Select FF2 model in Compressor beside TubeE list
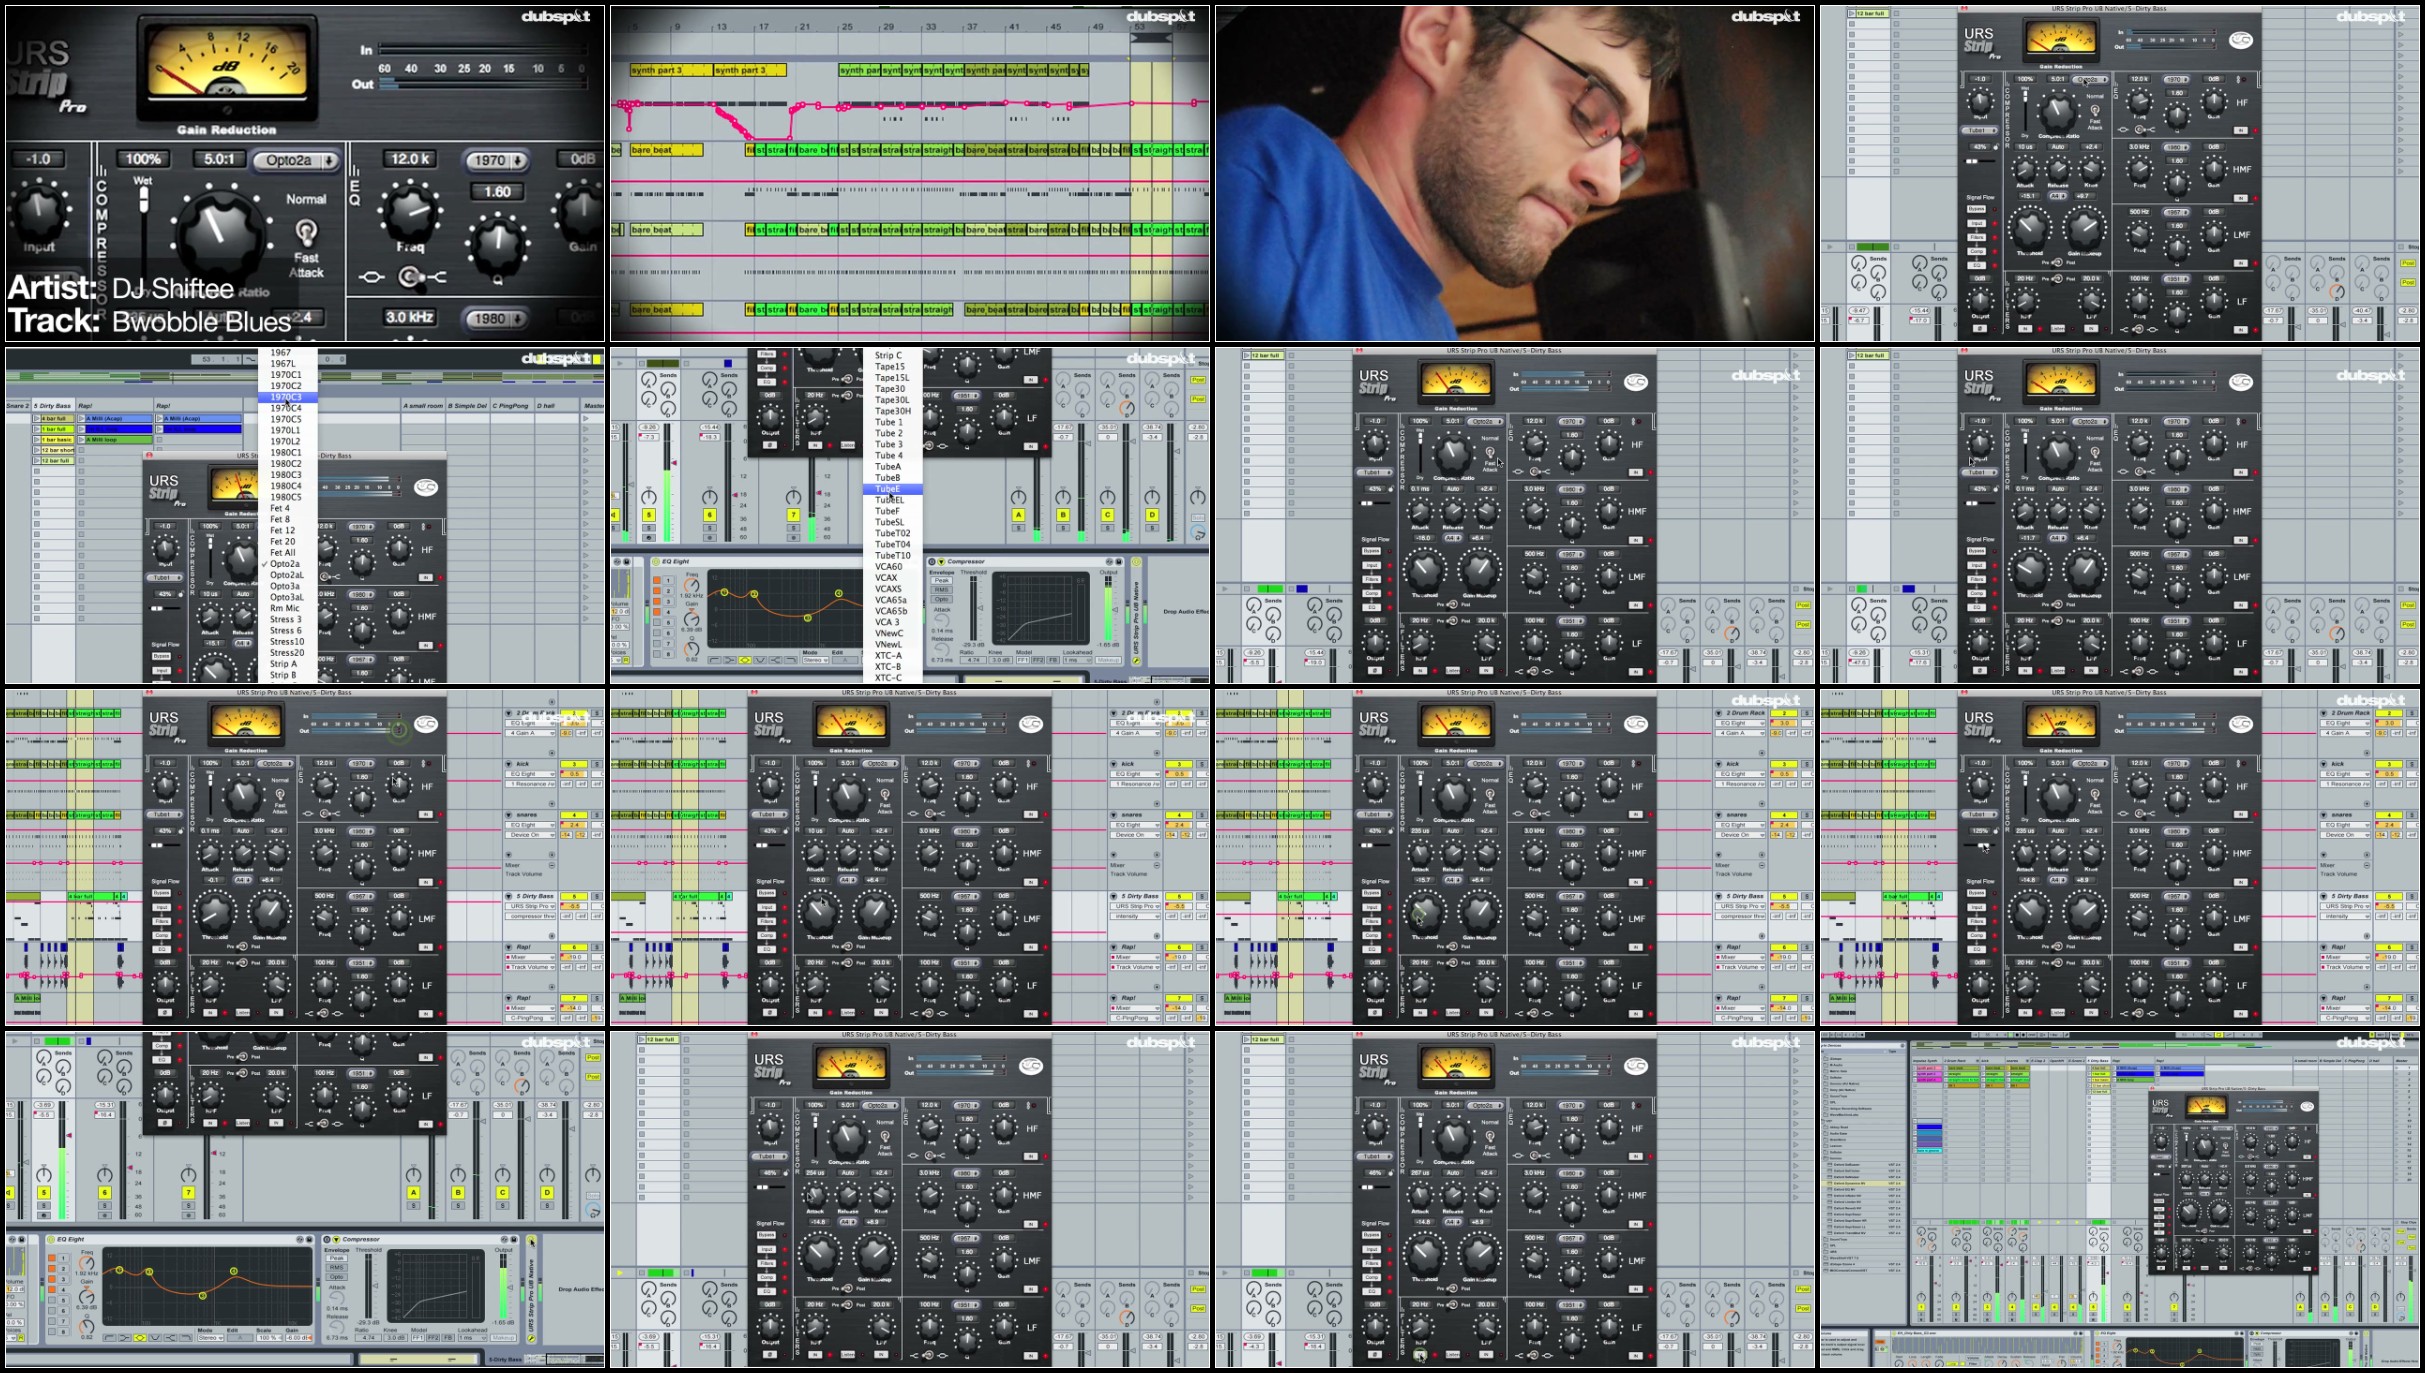This screenshot has width=2425, height=1373. 1037,660
